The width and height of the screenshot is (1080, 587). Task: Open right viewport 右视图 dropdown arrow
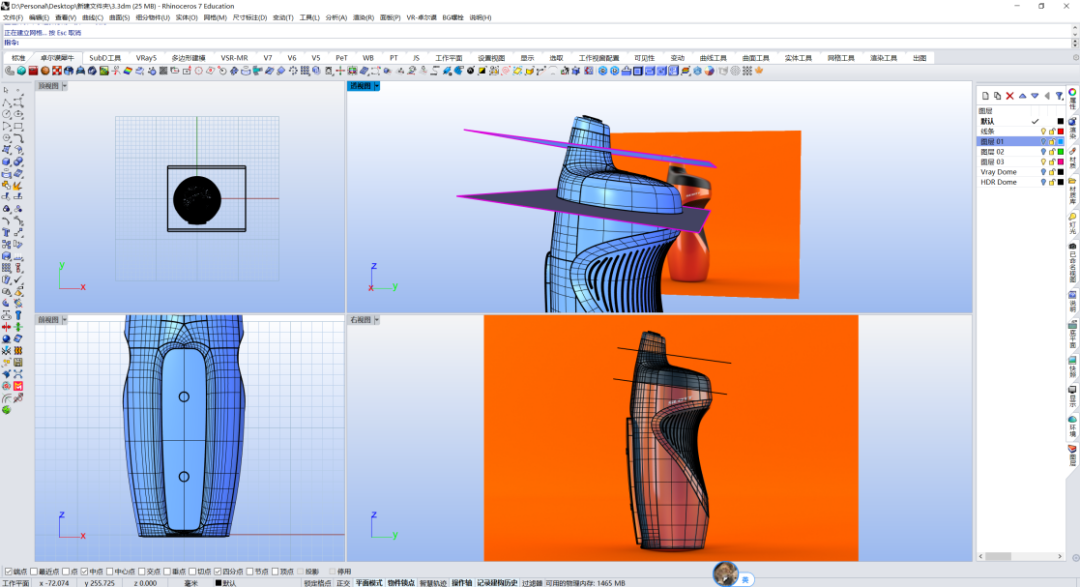tap(377, 320)
